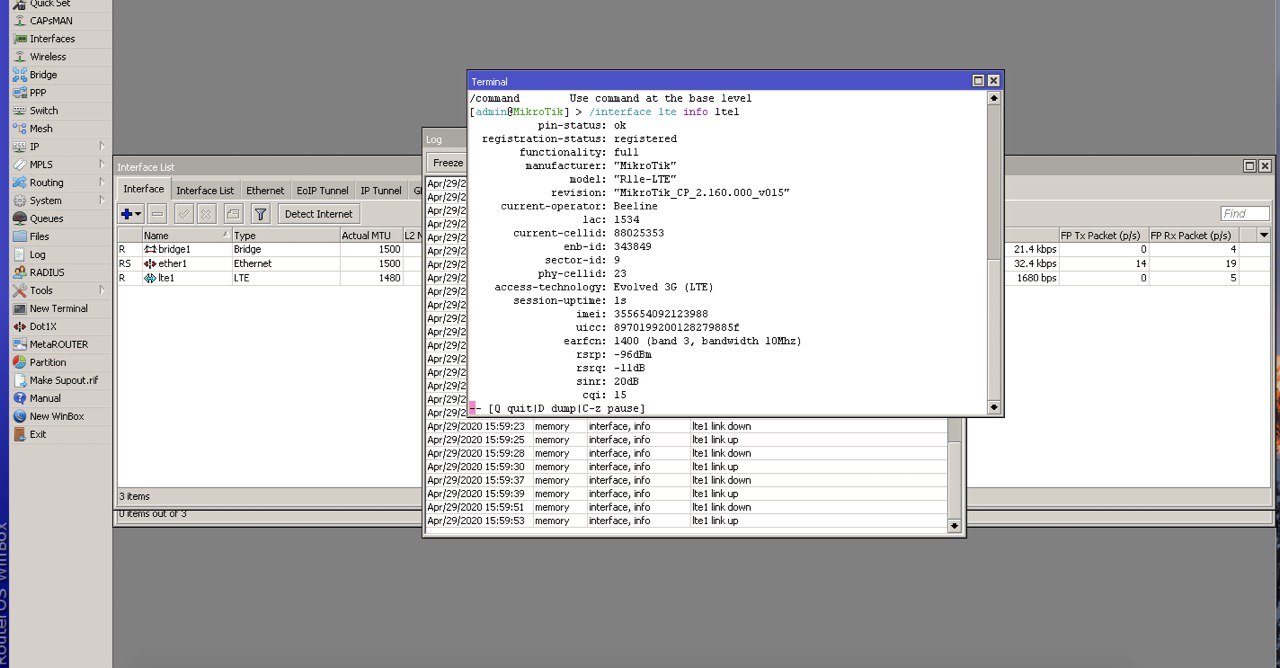Image resolution: width=1280 pixels, height=668 pixels.
Task: Select the 15:59:53 lte1 link up log entry
Action: click(x=685, y=521)
